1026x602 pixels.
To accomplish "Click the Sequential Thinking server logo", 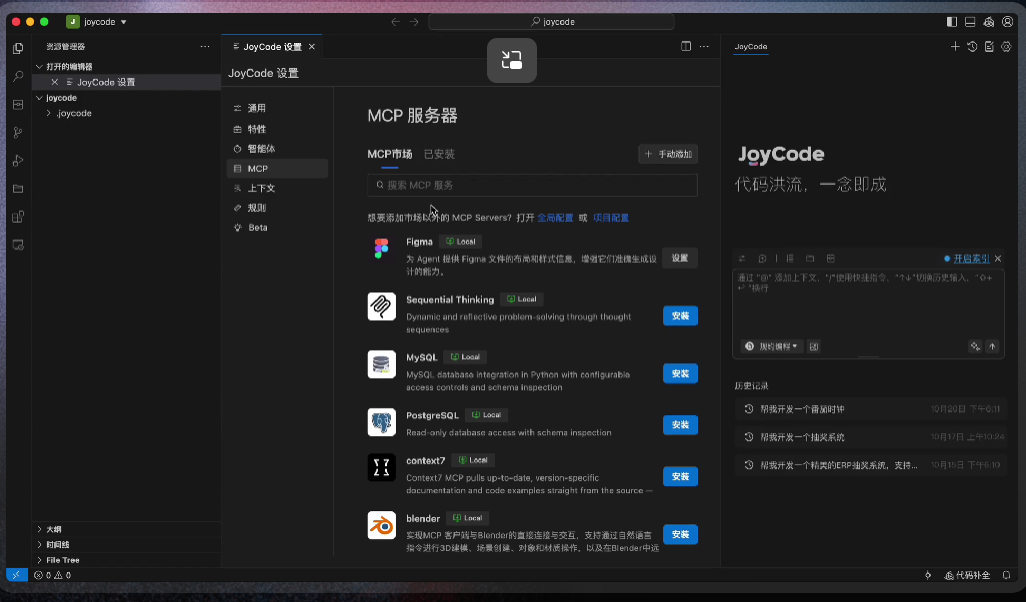I will pos(381,306).
